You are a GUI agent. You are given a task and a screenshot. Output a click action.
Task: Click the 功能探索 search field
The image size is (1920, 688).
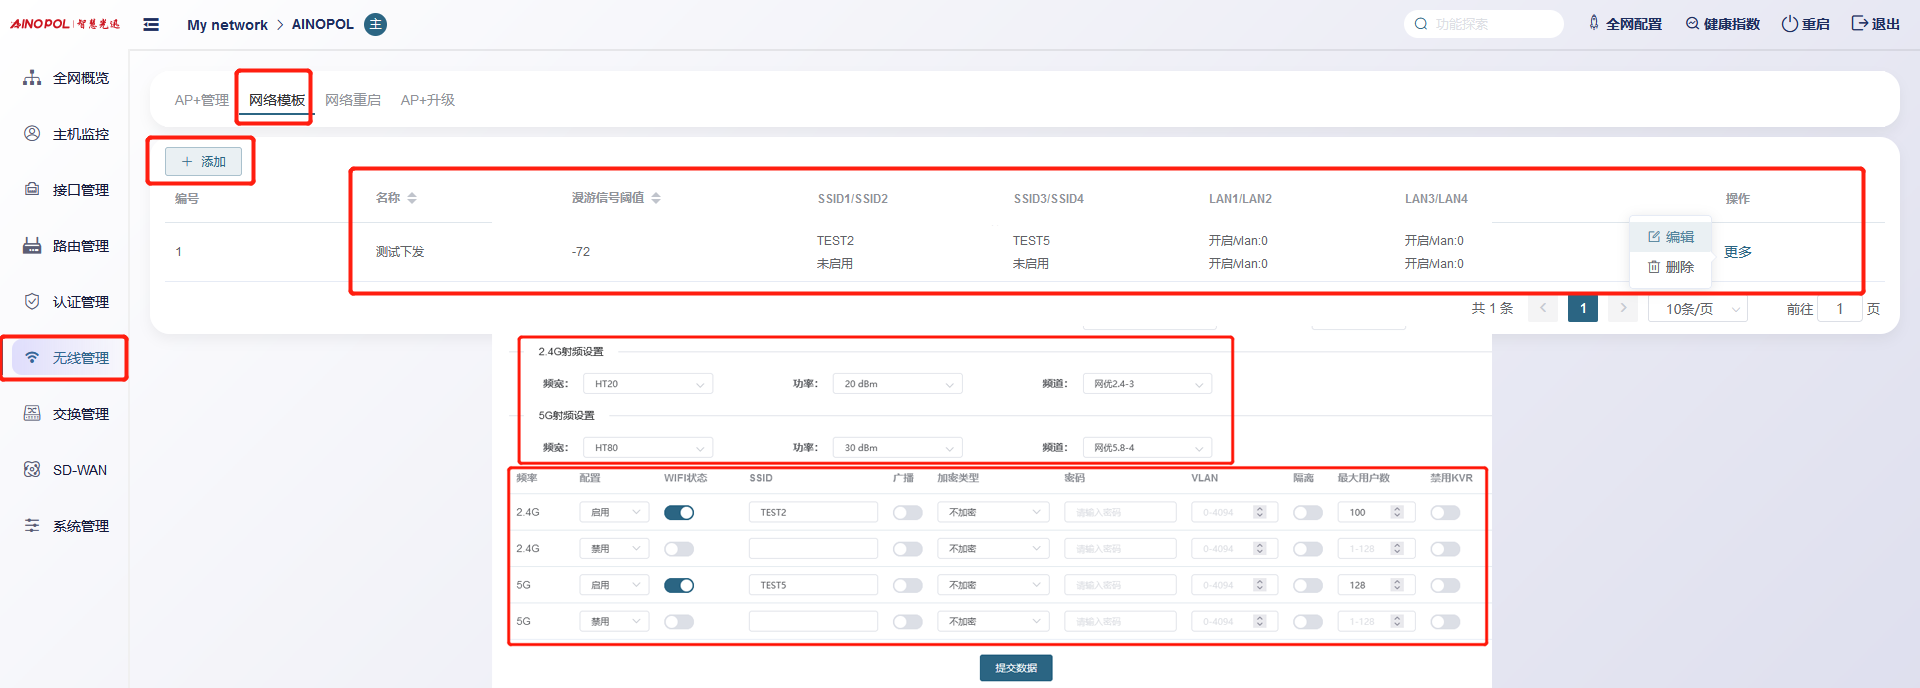(1490, 24)
